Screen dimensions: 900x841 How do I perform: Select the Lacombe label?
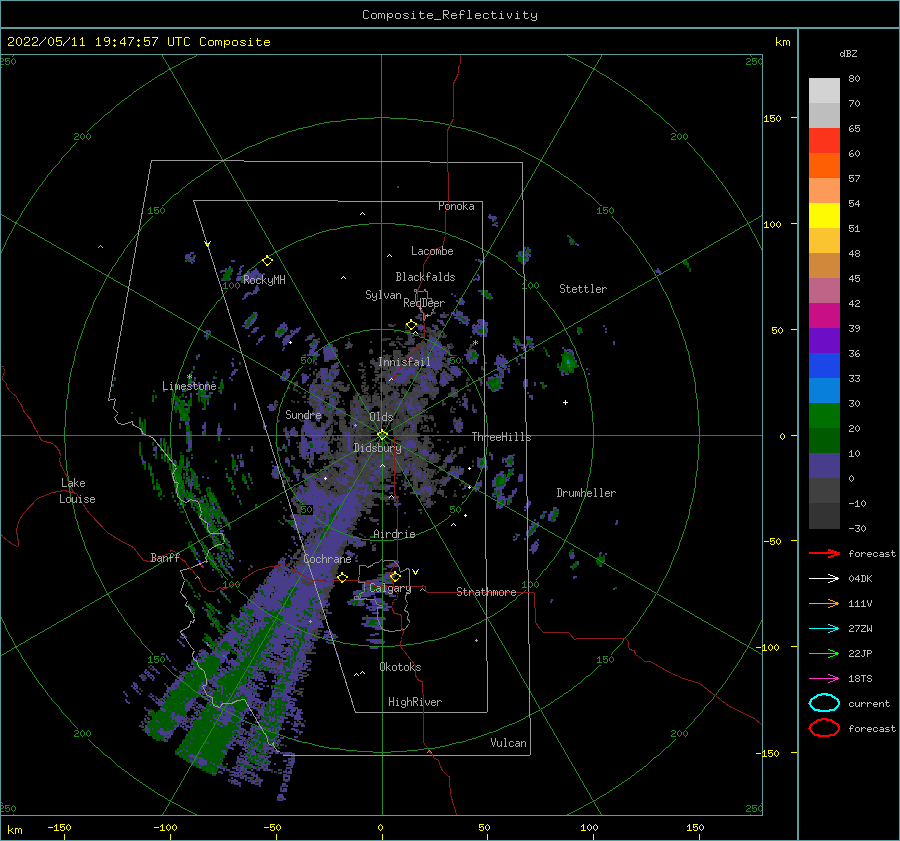[432, 251]
